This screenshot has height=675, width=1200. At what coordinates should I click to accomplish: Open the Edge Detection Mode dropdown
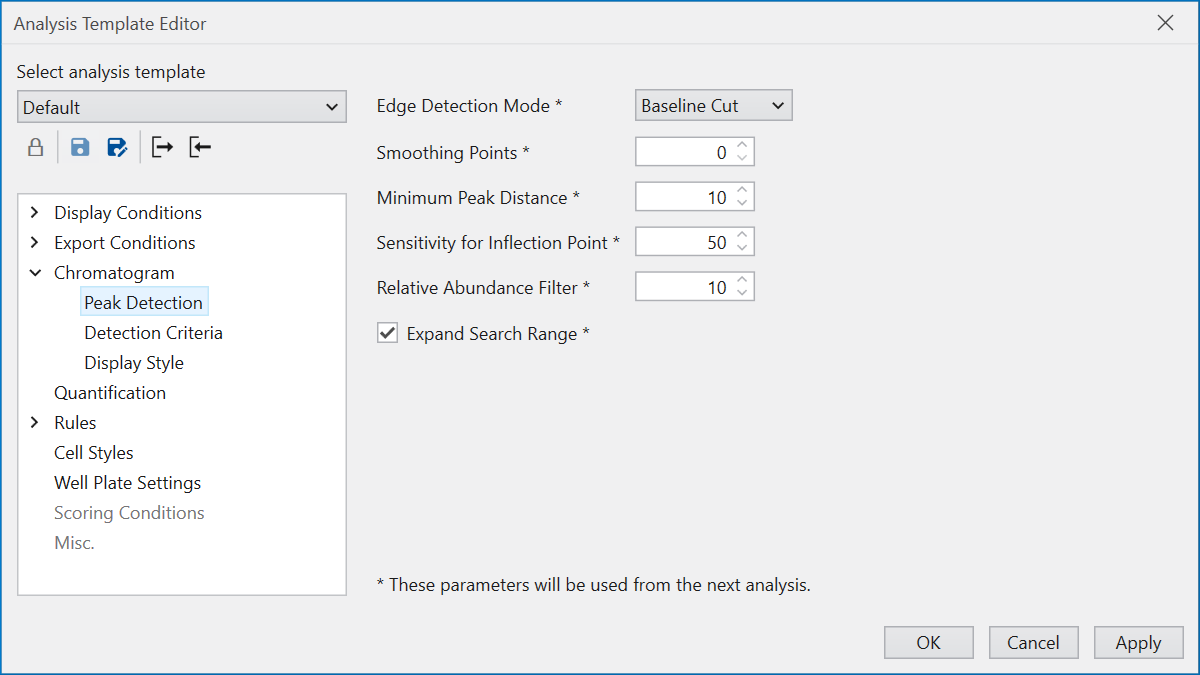pos(713,106)
